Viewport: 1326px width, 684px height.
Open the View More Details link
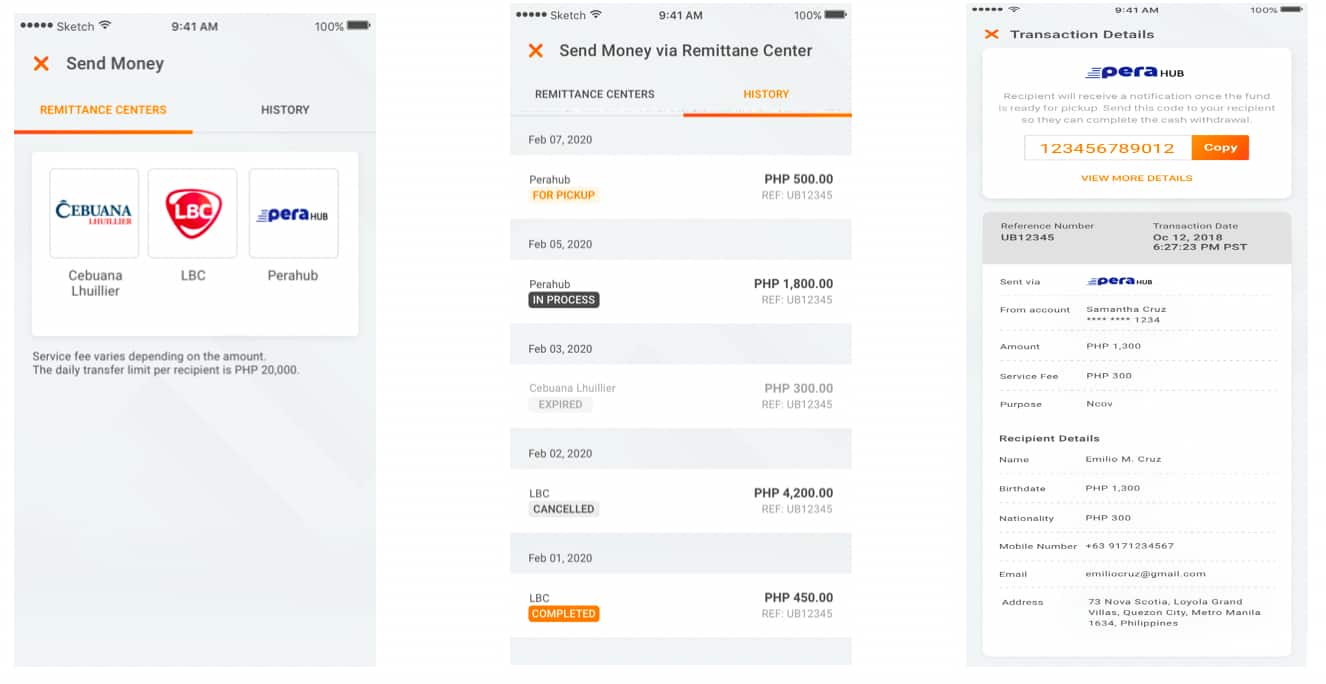1136,178
